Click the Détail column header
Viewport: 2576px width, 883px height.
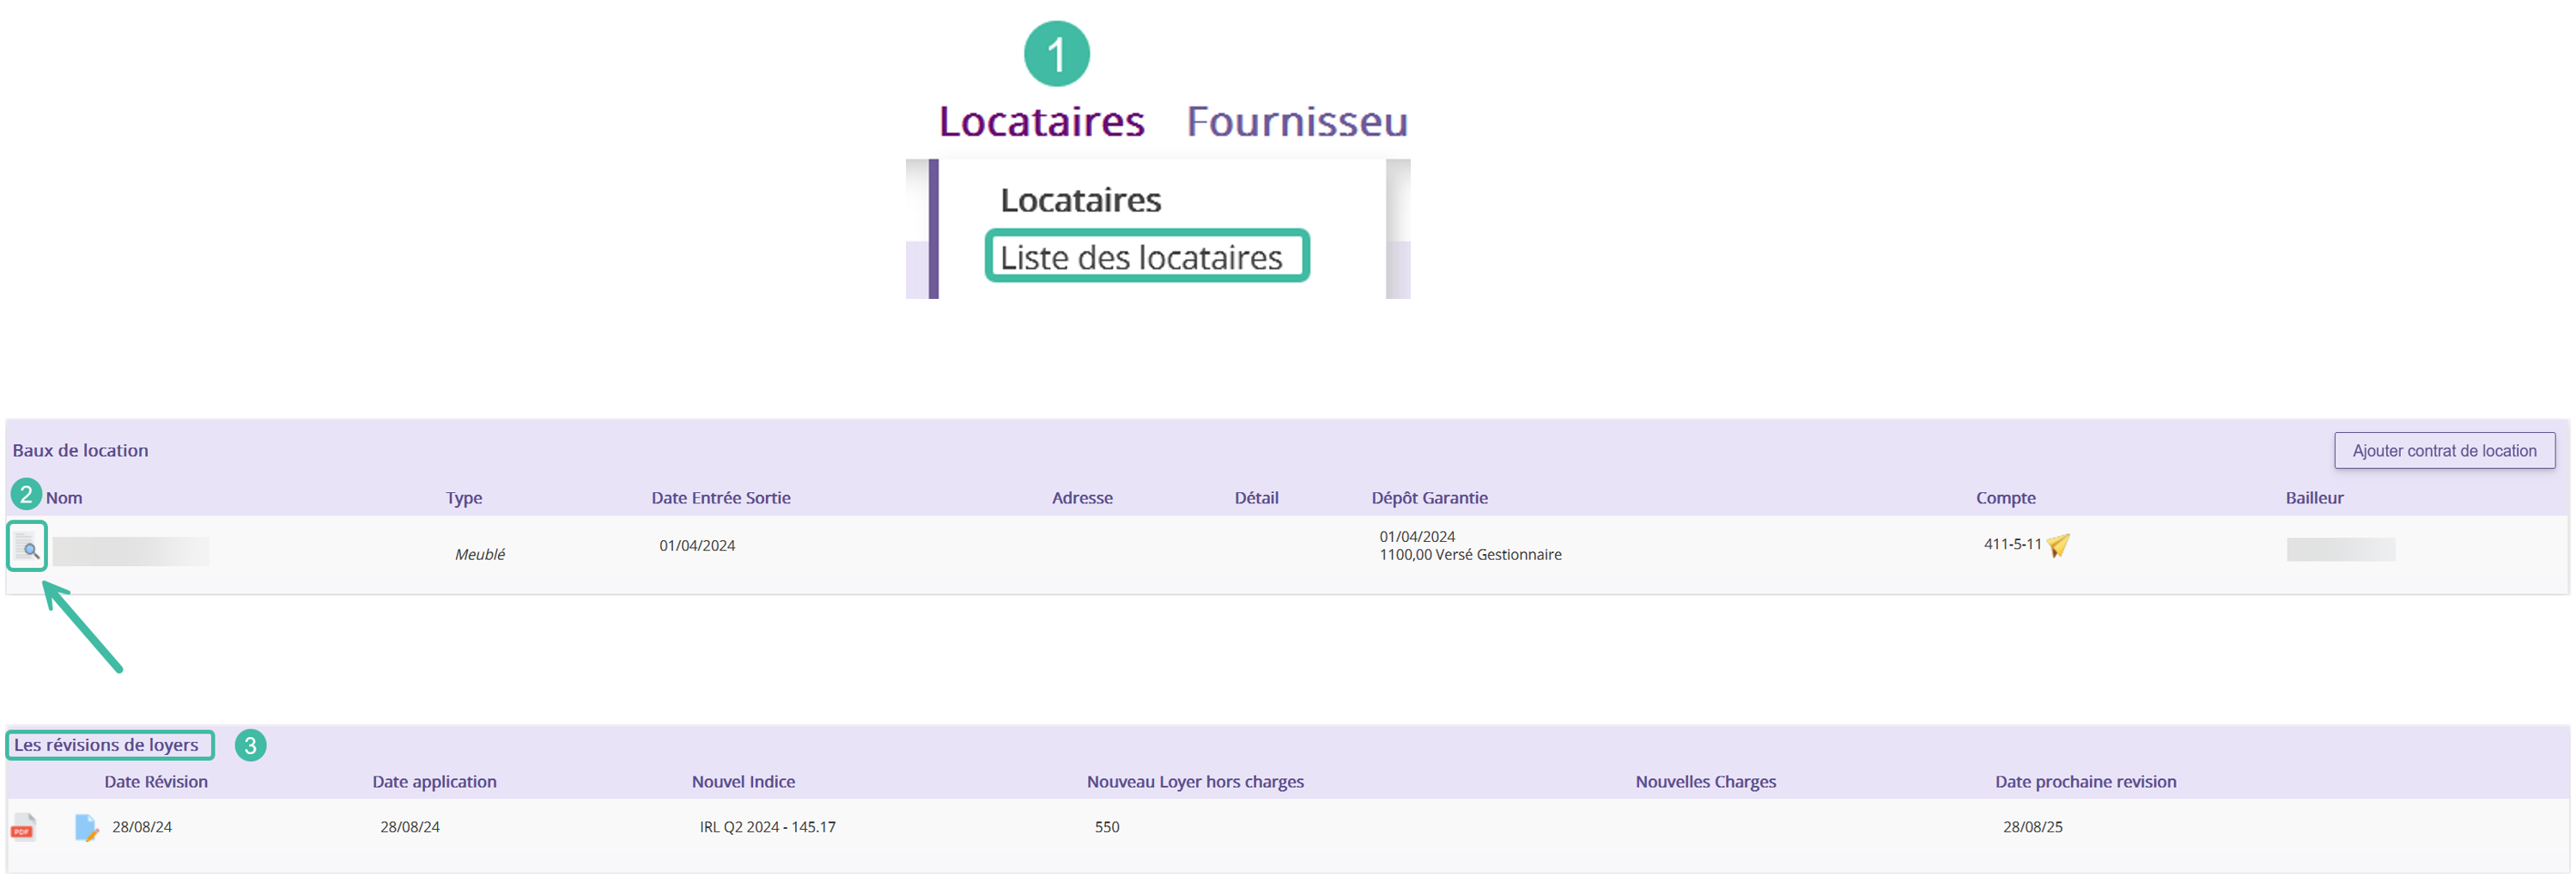pos(1256,498)
